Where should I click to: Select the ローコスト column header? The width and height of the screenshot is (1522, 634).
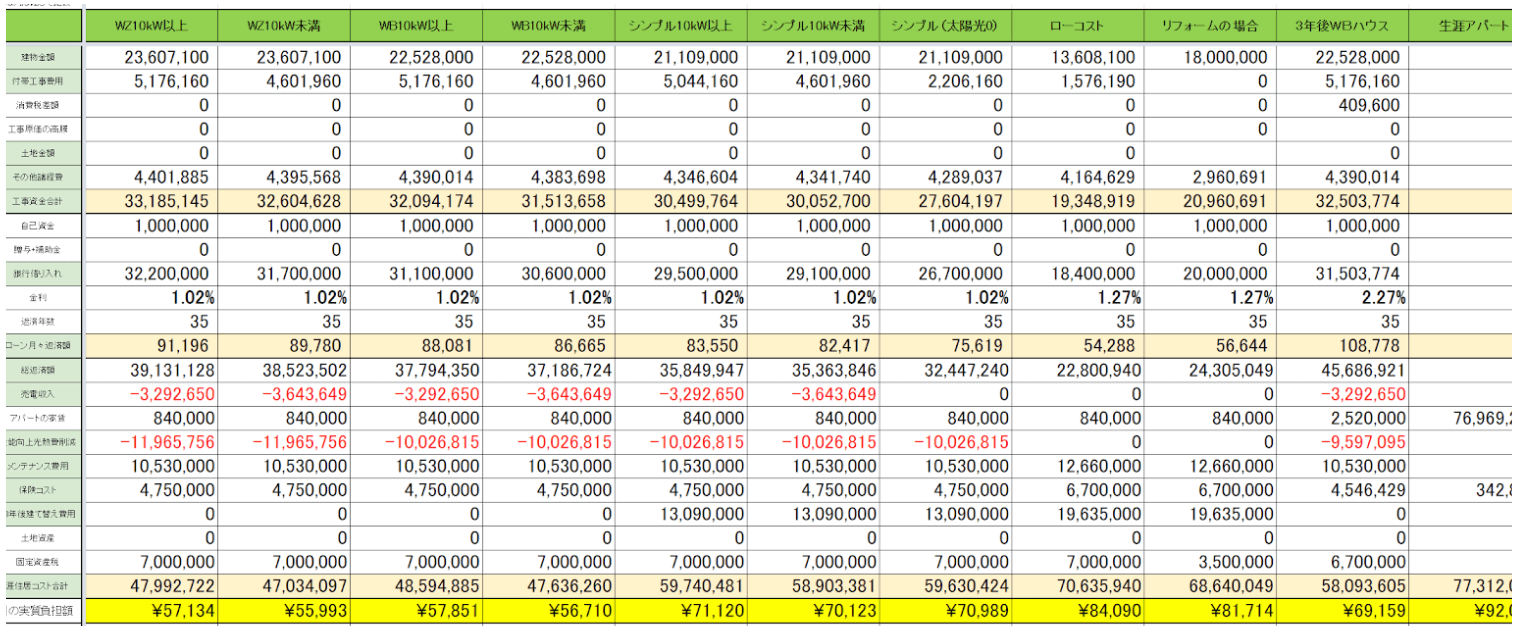(1076, 25)
